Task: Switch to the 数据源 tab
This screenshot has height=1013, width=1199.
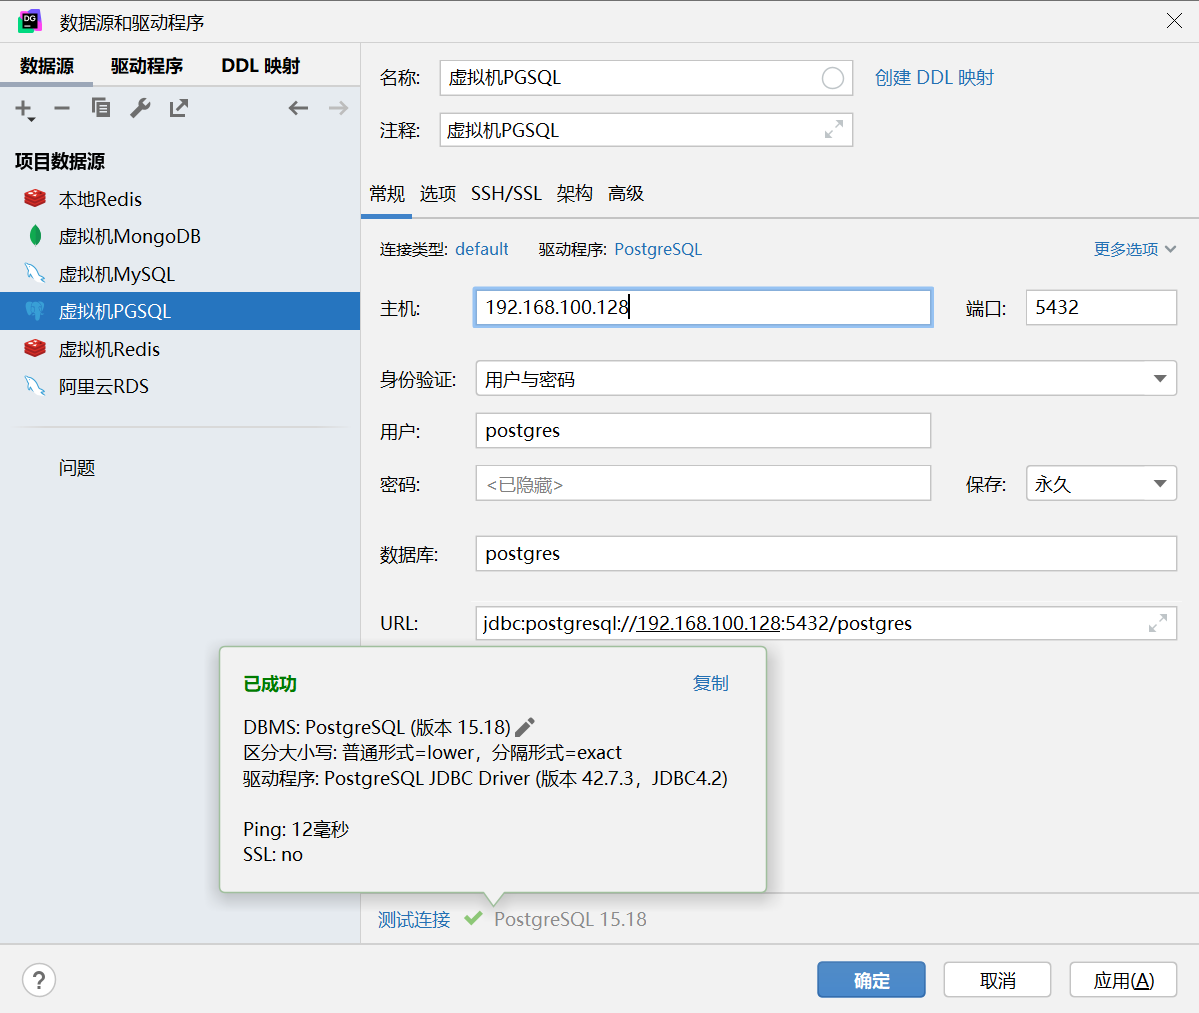Action: click(x=47, y=66)
